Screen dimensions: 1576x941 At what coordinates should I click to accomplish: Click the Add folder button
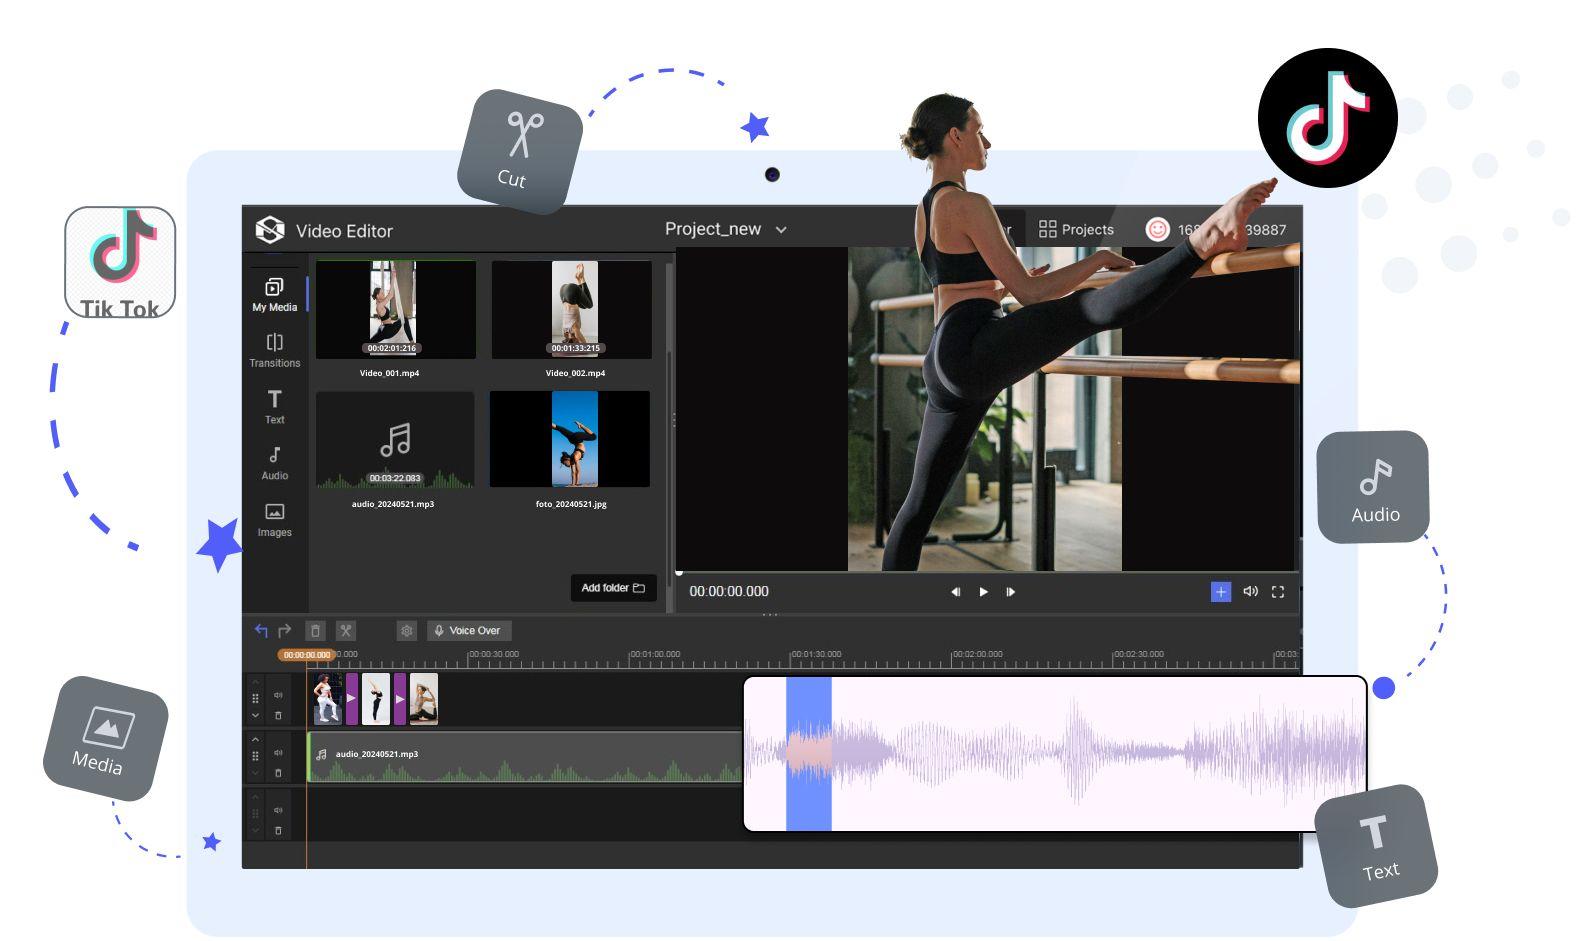(613, 588)
